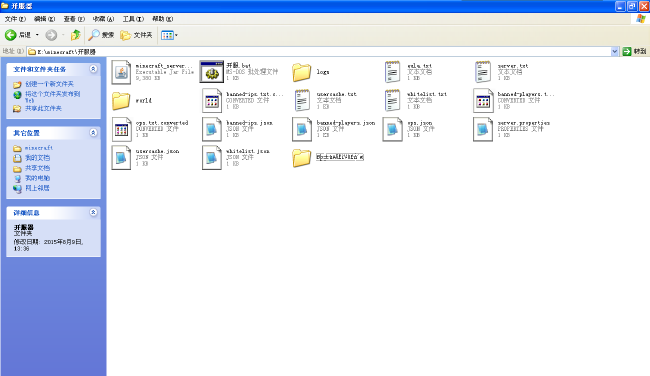Select the folder icon being renamed
Viewport: 650px width, 376px height.
[x=302, y=158]
